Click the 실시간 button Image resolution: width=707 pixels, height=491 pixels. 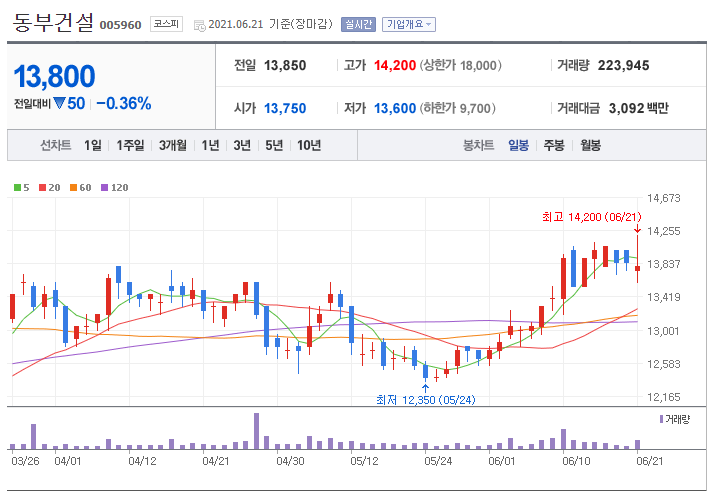(358, 24)
